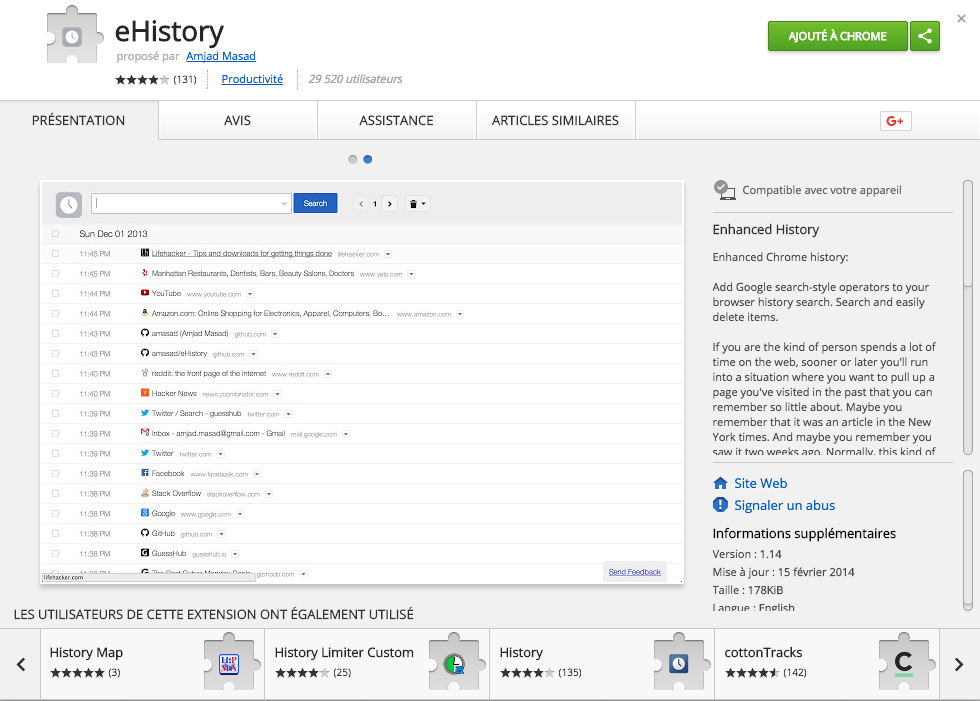Open the Site Web link
980x701 pixels.
[761, 483]
